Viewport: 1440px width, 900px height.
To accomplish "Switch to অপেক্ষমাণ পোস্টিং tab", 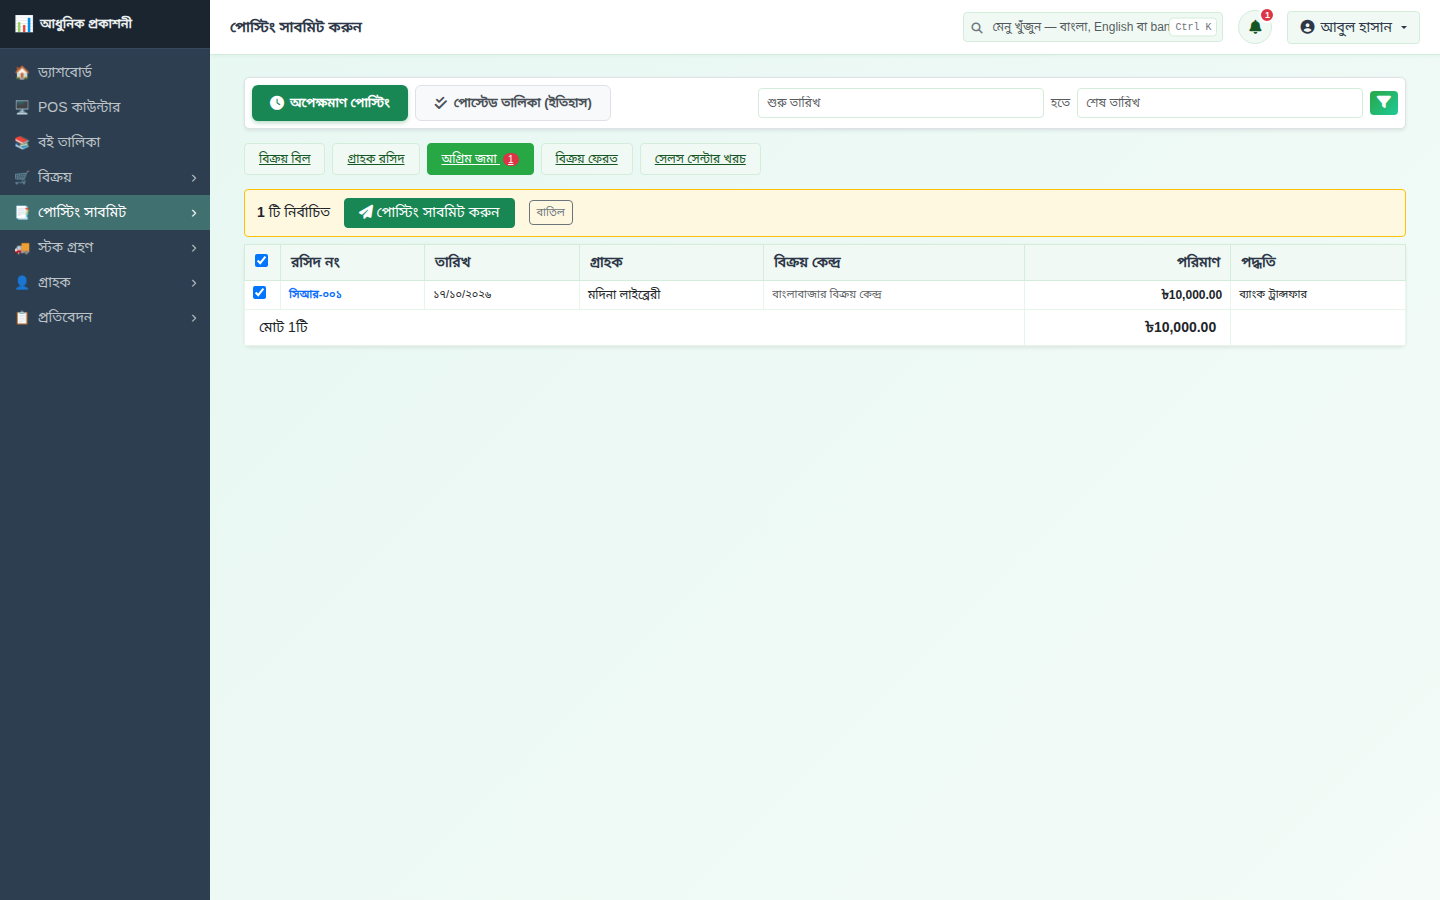I will click(x=330, y=103).
